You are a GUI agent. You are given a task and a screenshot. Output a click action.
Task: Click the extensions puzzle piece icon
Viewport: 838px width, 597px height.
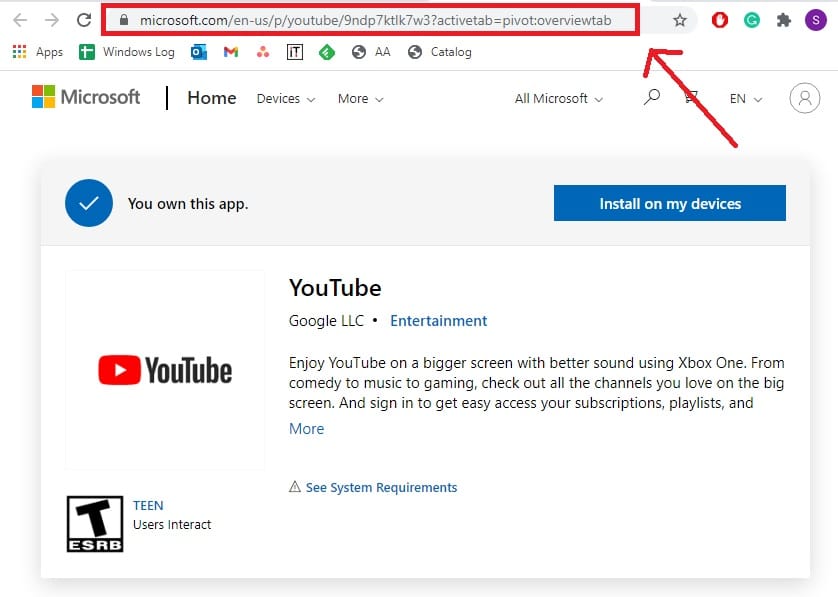point(783,20)
